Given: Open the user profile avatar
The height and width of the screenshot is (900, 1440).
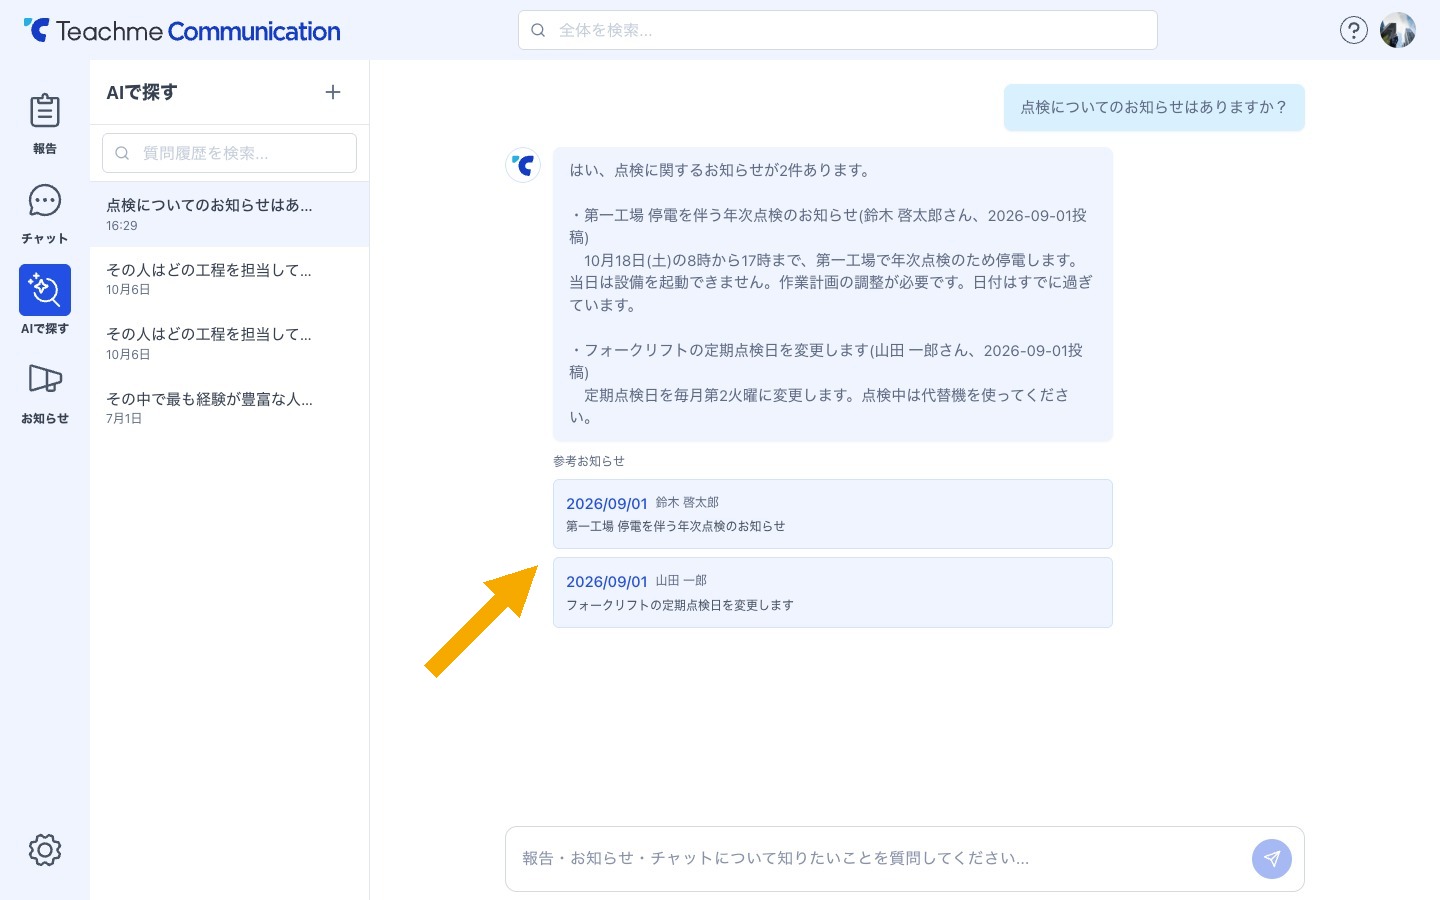Looking at the screenshot, I should coord(1398,30).
